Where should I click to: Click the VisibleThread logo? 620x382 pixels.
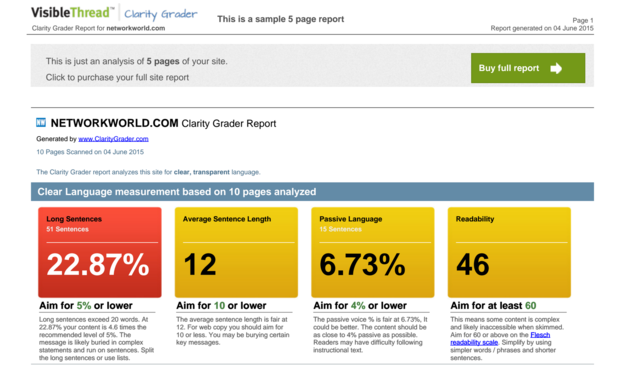point(72,13)
